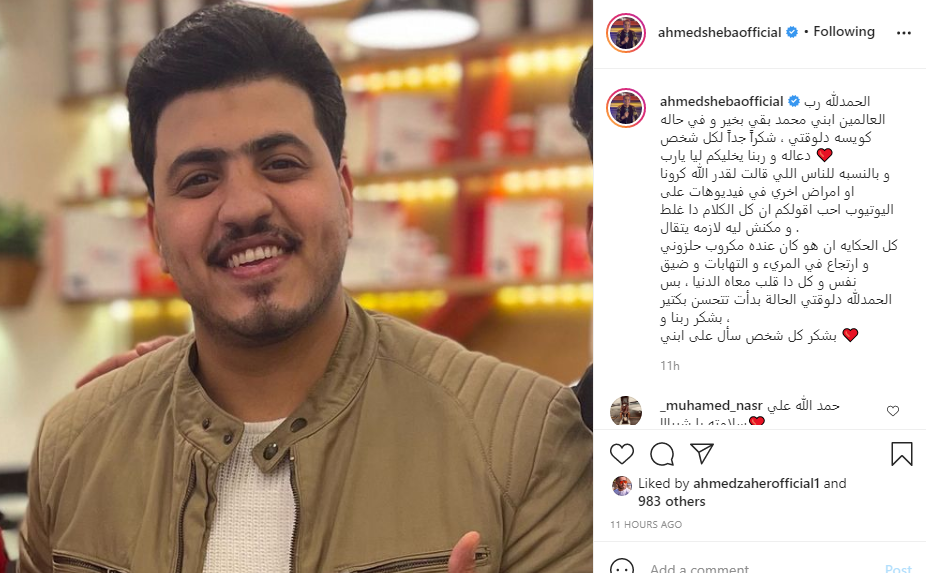Open ahmedshebaofficial username in the caption
This screenshot has height=573, width=926.
[x=722, y=101]
